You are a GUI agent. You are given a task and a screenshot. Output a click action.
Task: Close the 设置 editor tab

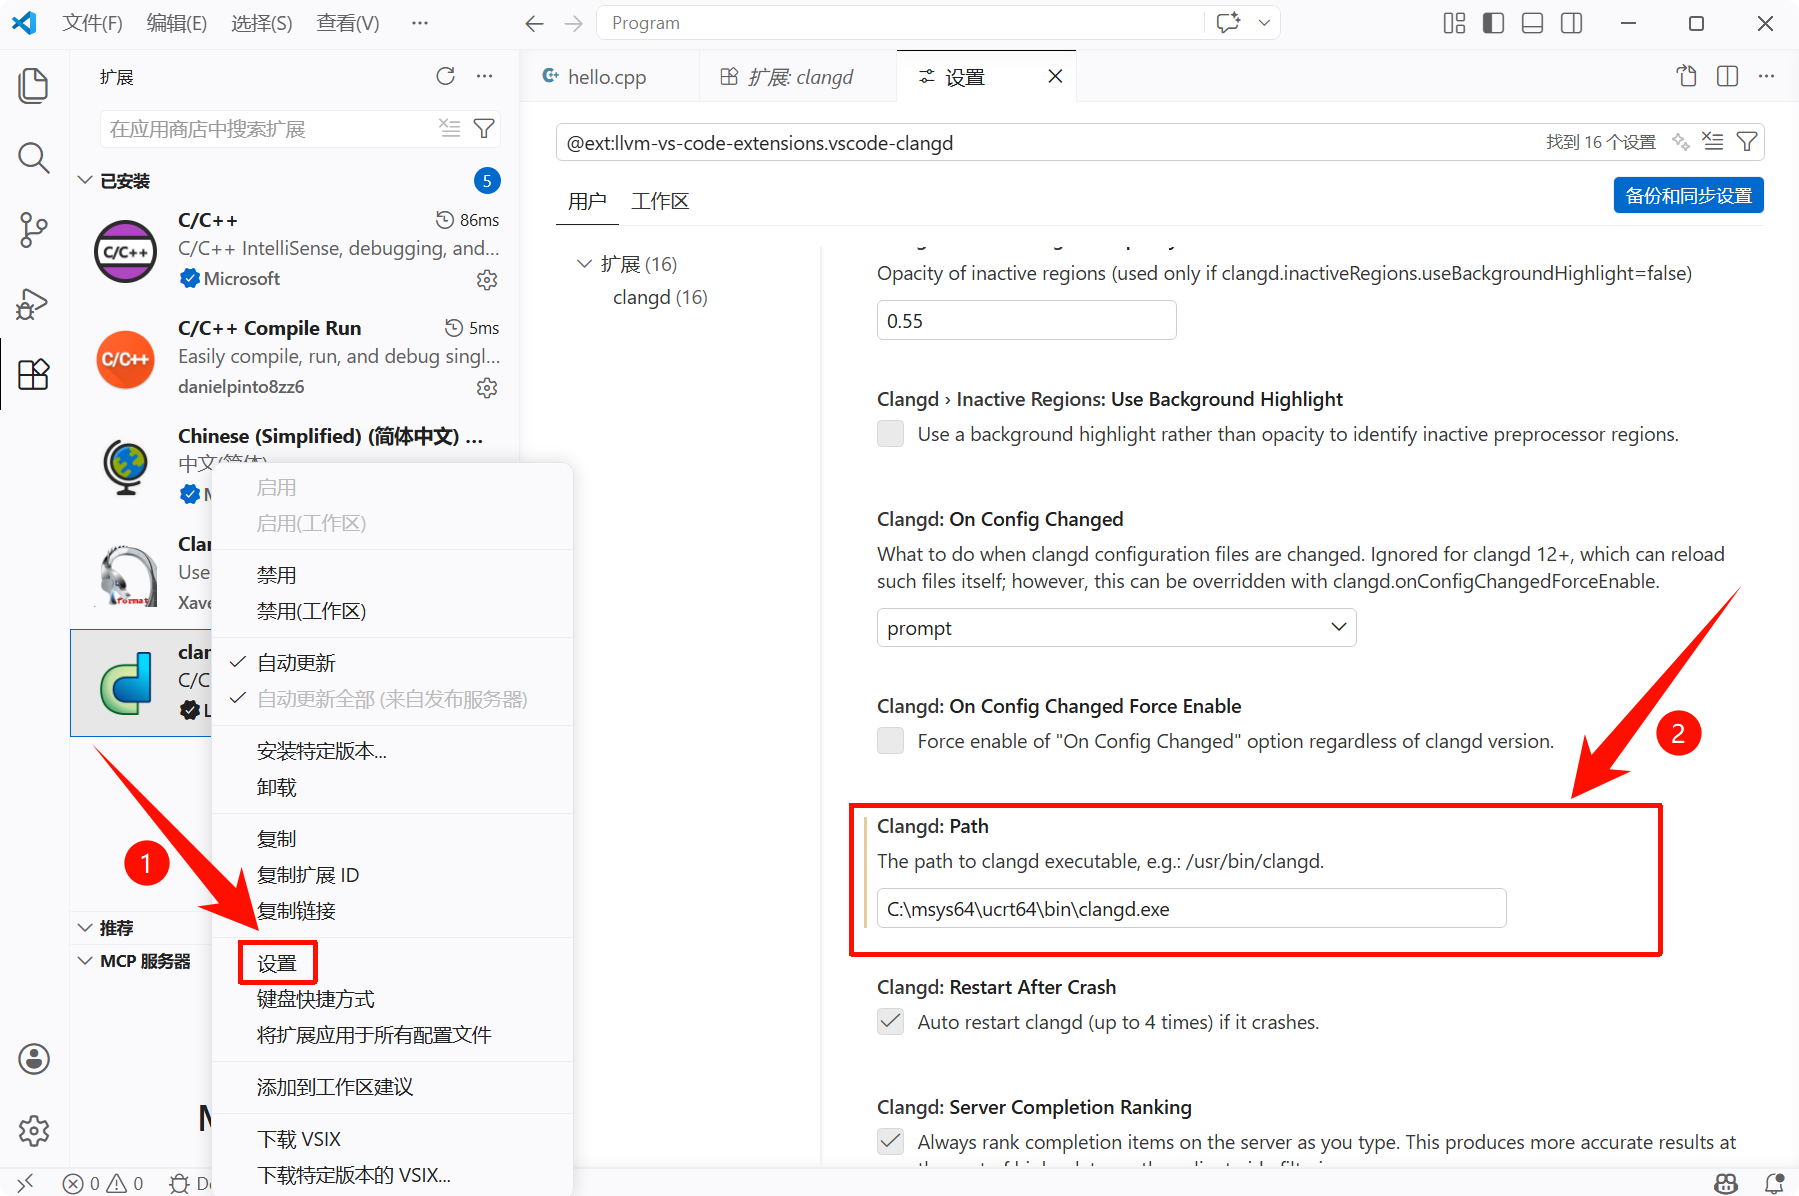pos(1055,76)
